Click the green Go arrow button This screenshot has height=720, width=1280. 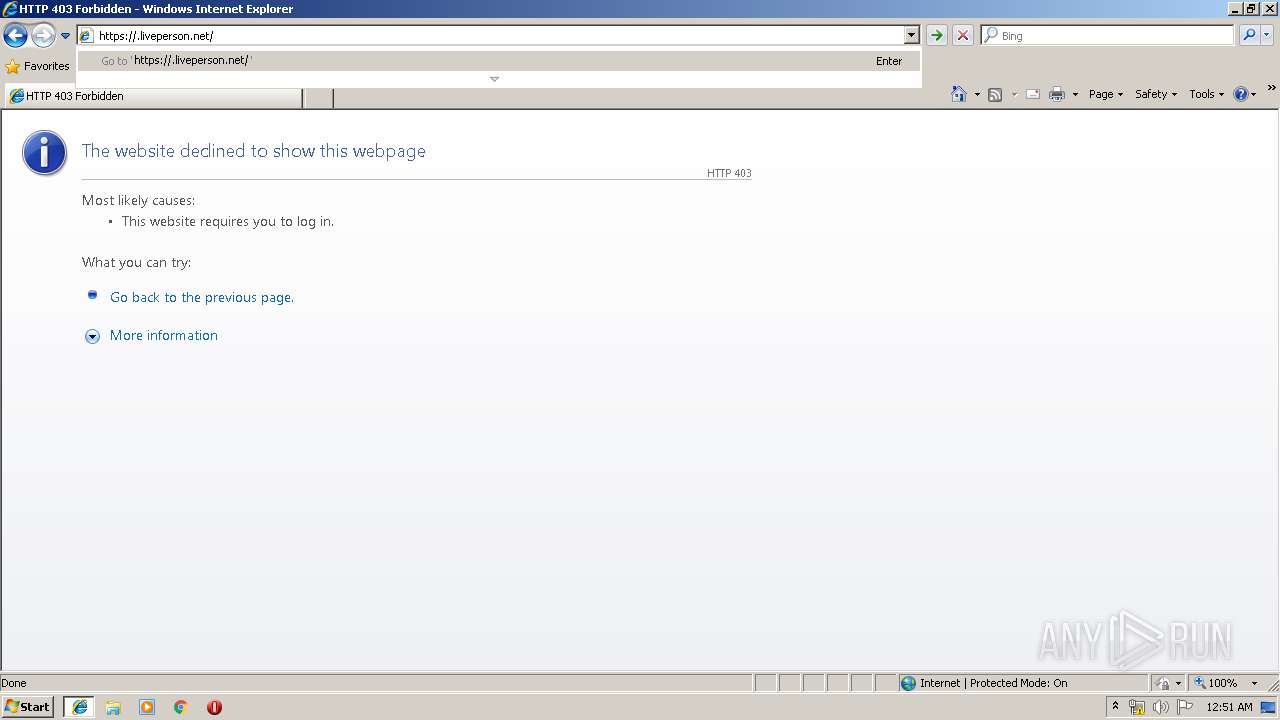pos(936,35)
